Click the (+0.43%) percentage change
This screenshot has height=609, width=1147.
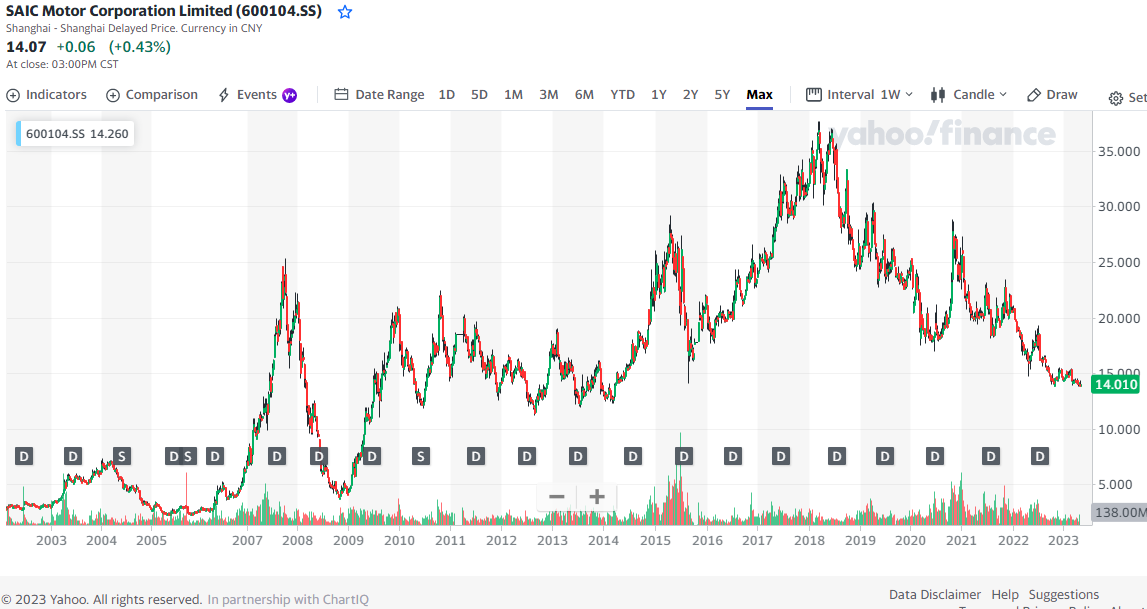[140, 47]
